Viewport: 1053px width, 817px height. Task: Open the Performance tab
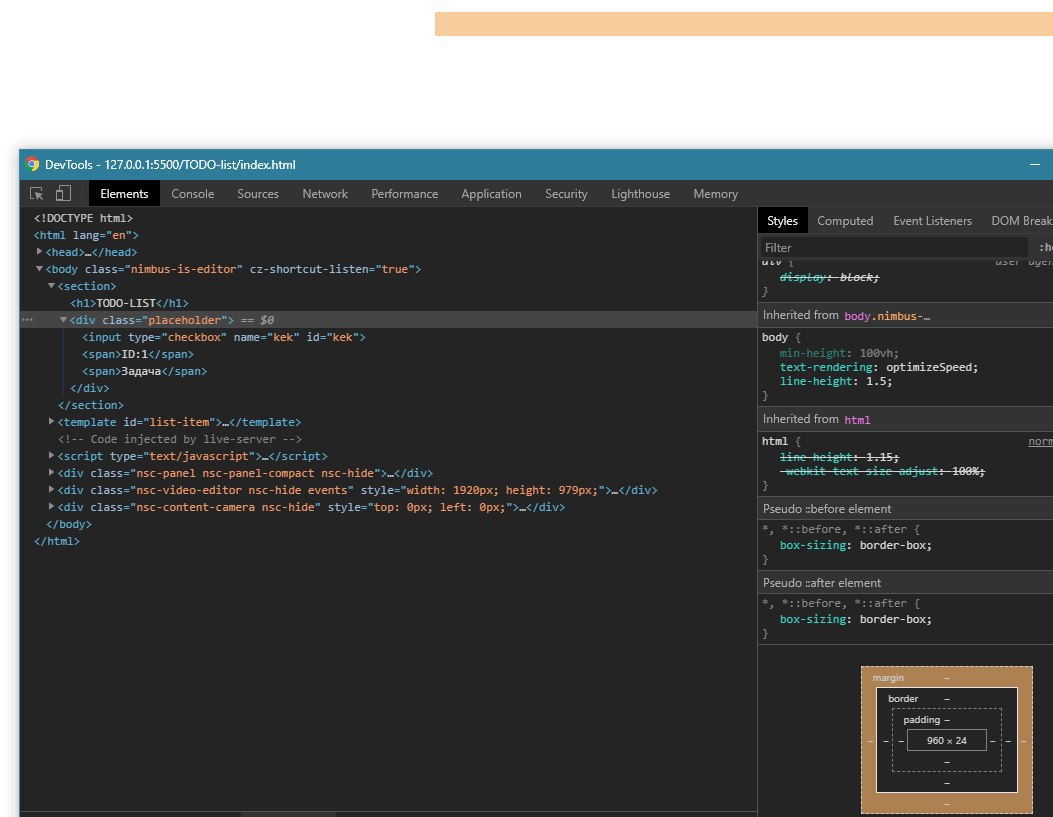[404, 193]
